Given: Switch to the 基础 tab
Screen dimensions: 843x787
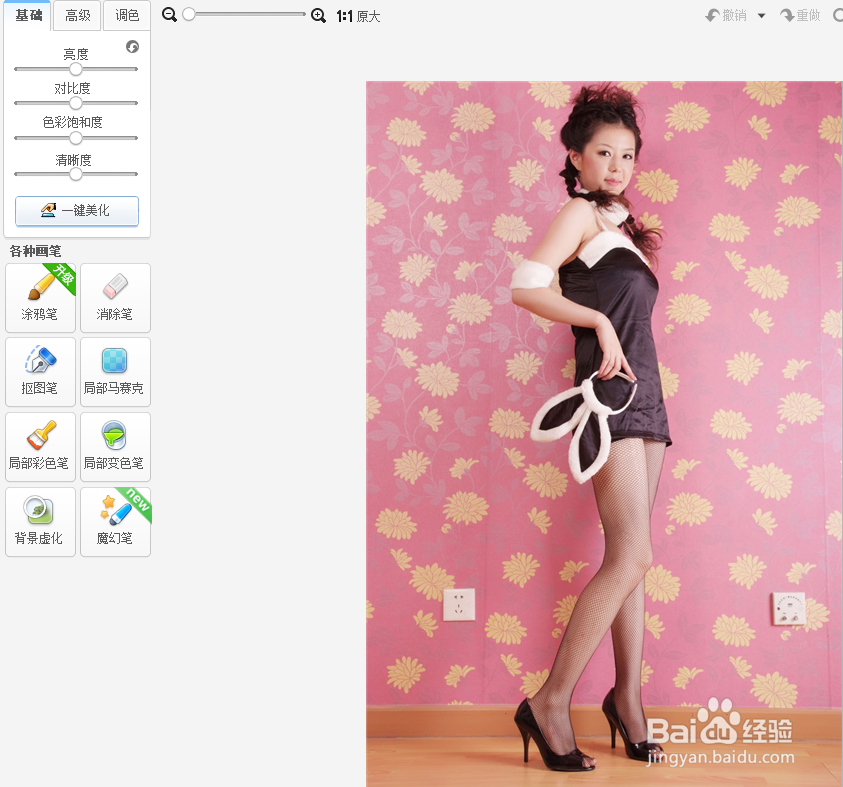Looking at the screenshot, I should [28, 16].
